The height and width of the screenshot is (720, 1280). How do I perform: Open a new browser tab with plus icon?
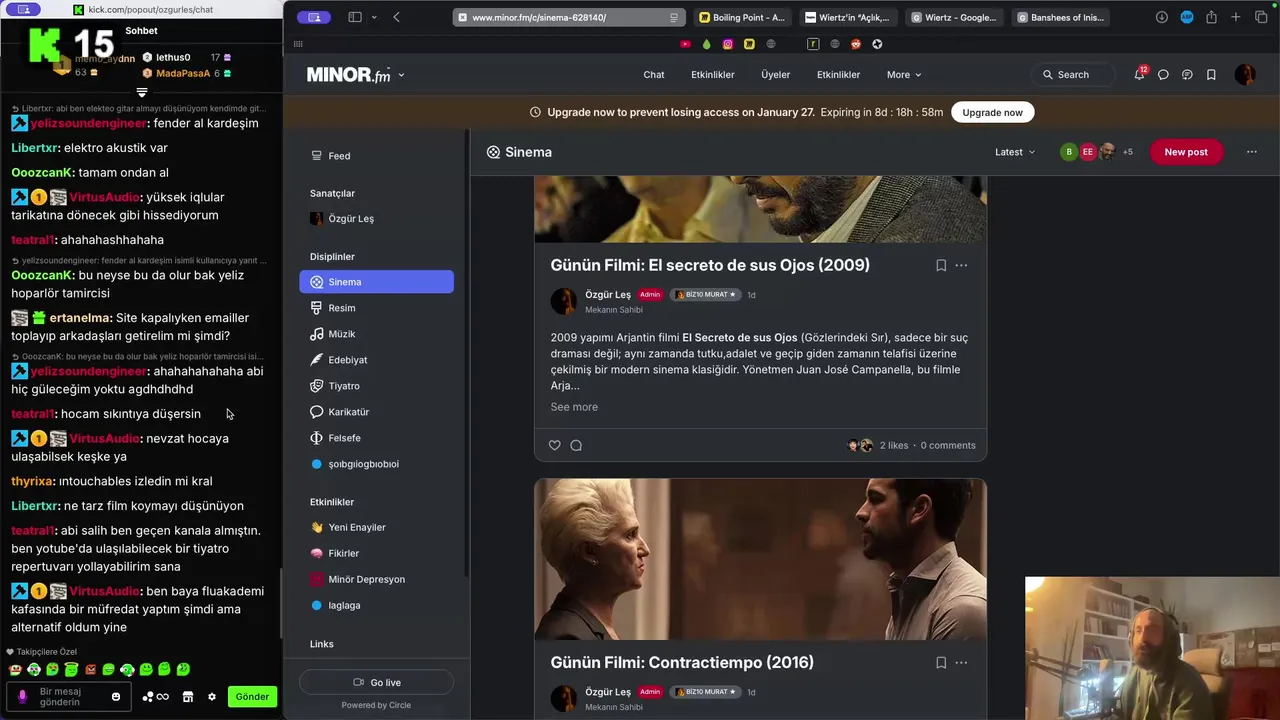tap(1236, 17)
